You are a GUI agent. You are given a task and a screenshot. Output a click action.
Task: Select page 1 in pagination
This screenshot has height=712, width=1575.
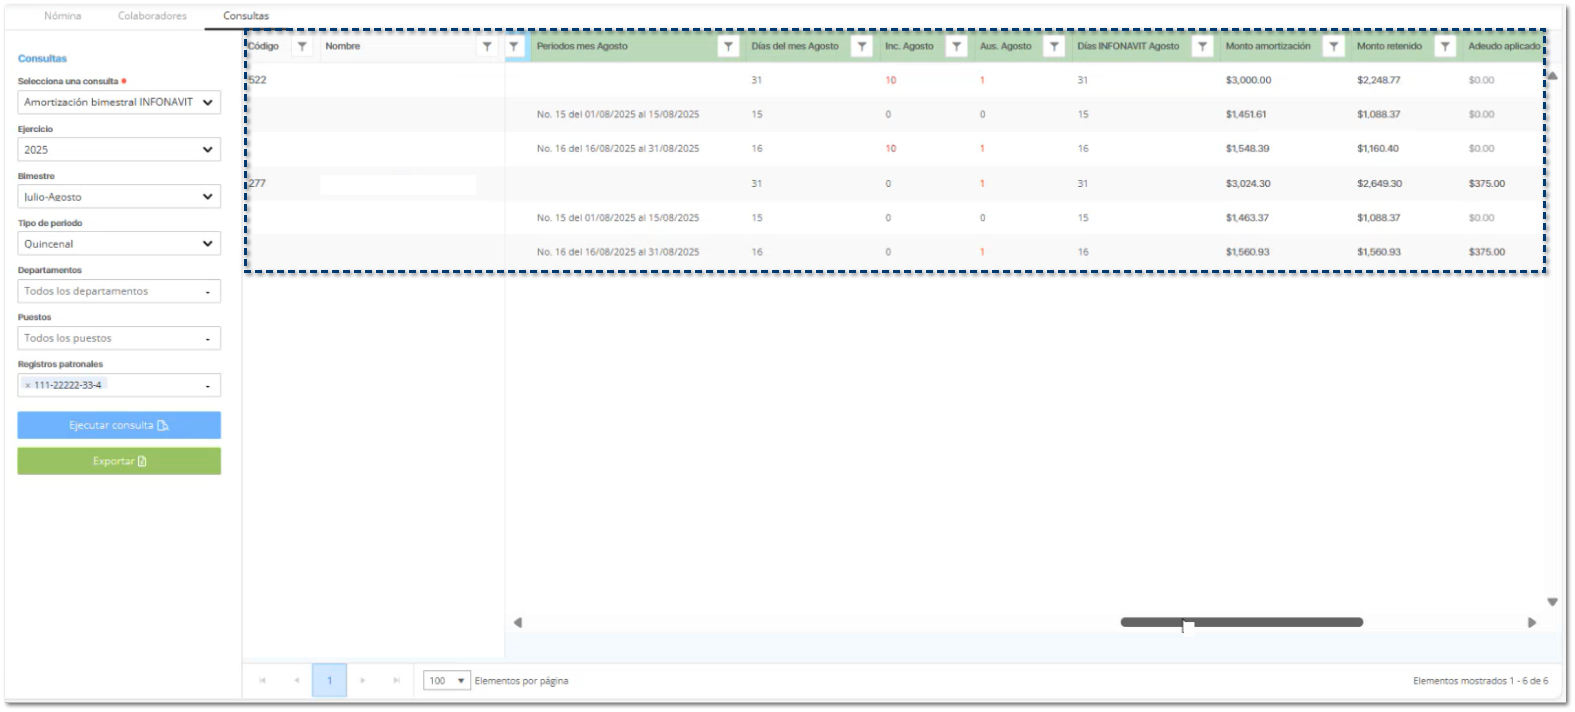point(329,680)
